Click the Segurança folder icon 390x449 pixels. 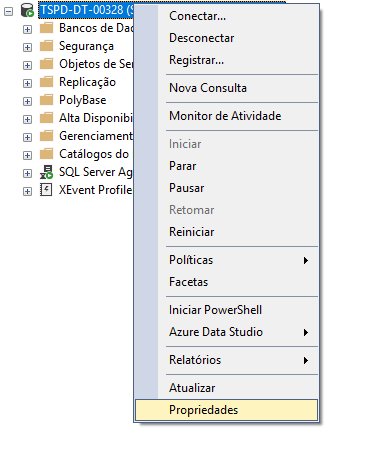(46, 46)
